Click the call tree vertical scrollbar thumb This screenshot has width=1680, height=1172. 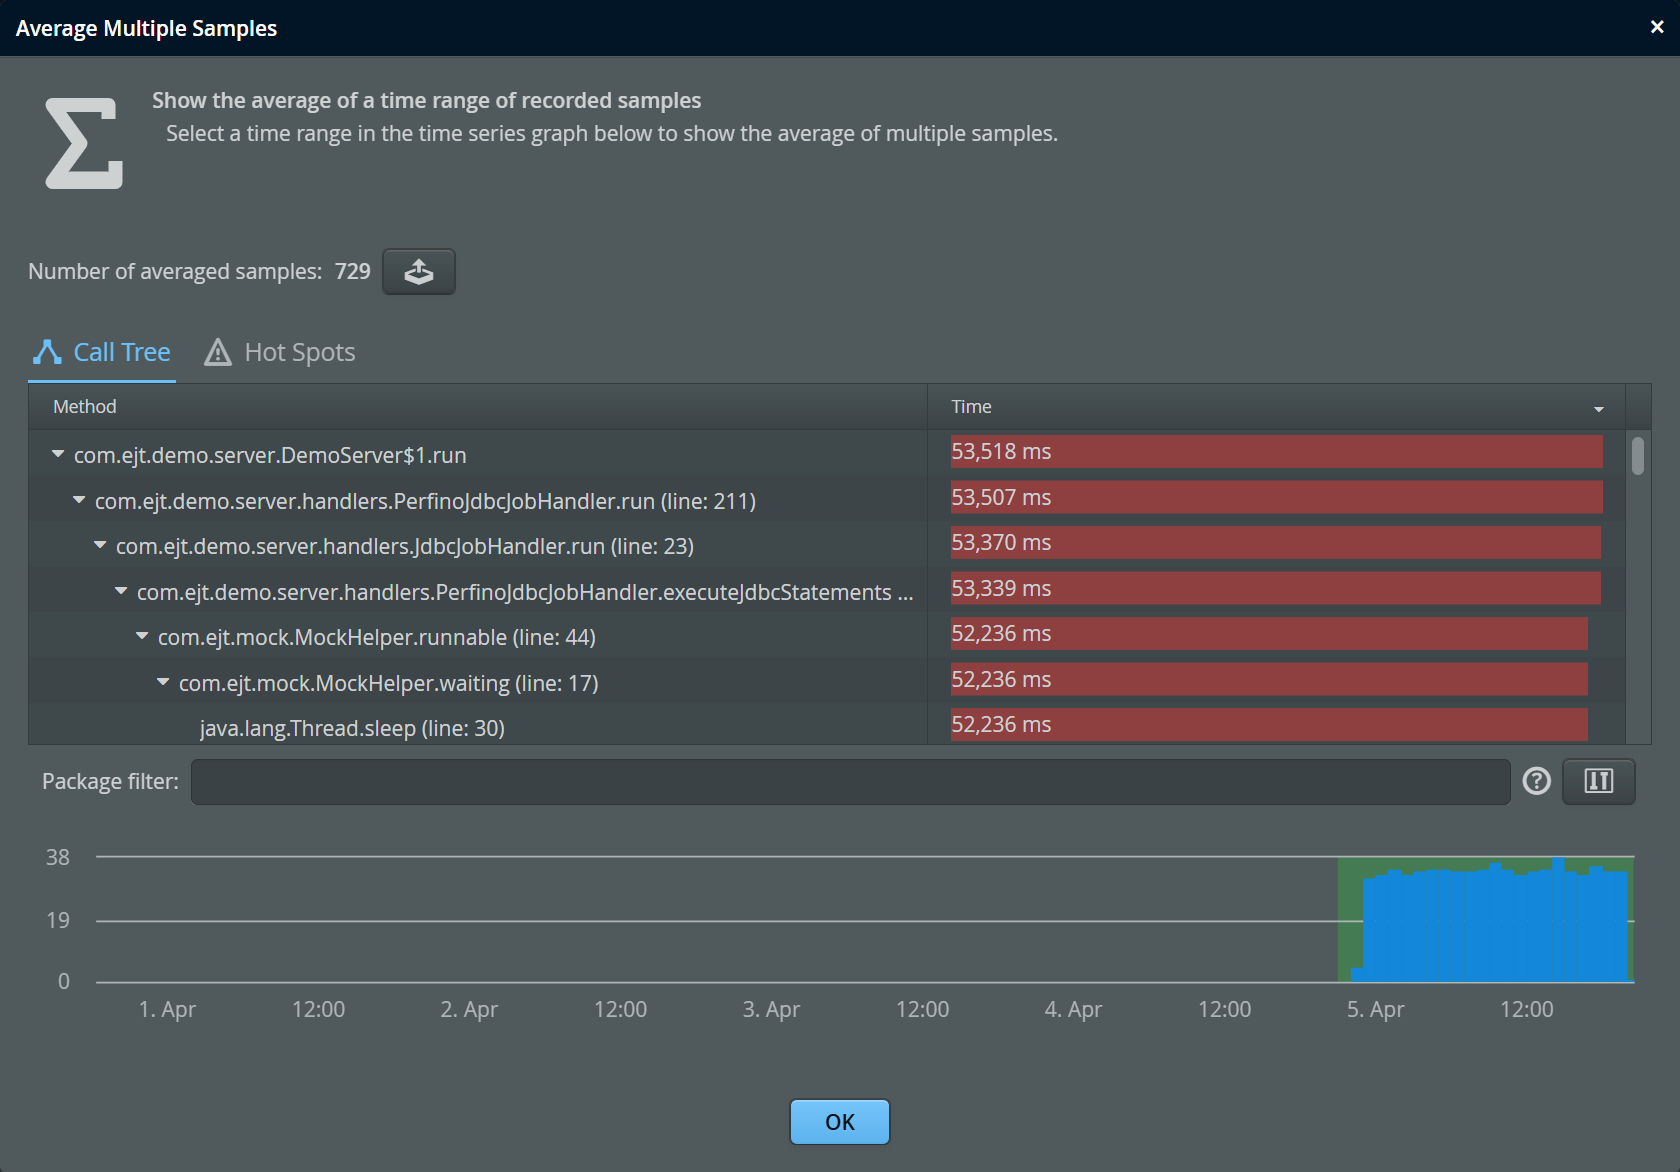point(1638,455)
